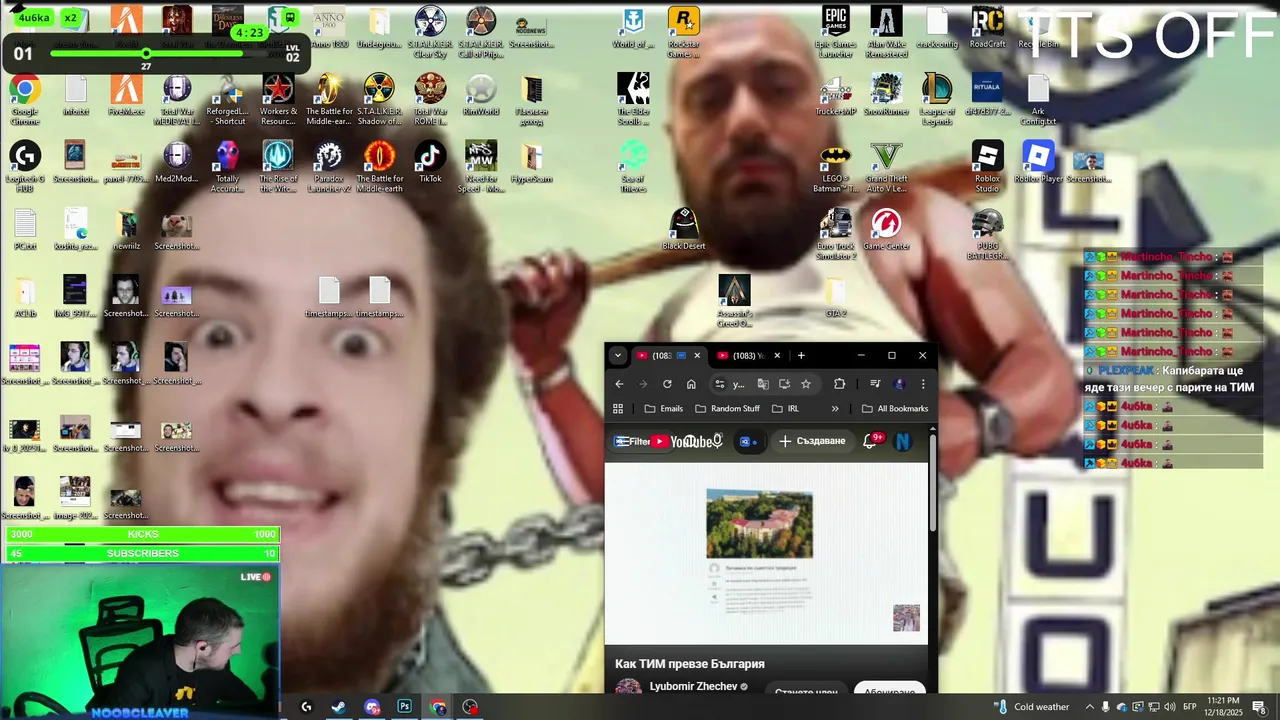Open the Ark Config.txt file
The width and height of the screenshot is (1280, 720).
(x=1038, y=98)
